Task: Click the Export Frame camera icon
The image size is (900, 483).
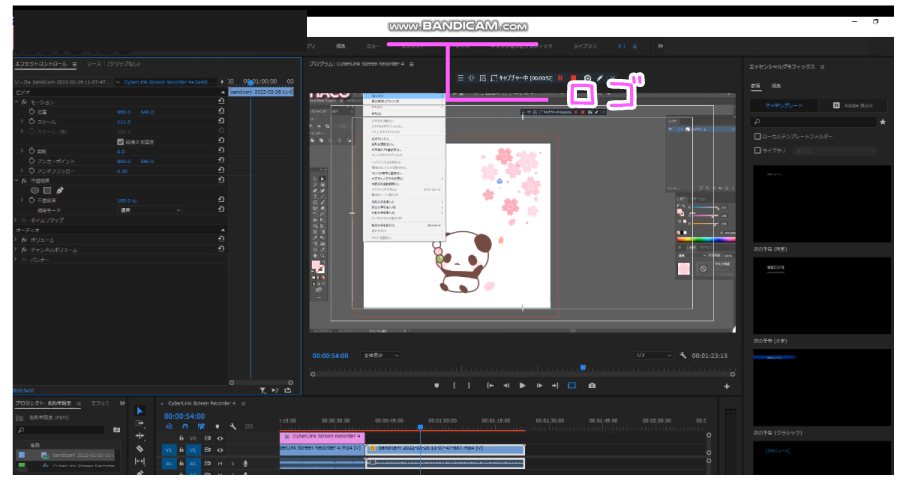Action: [592, 385]
